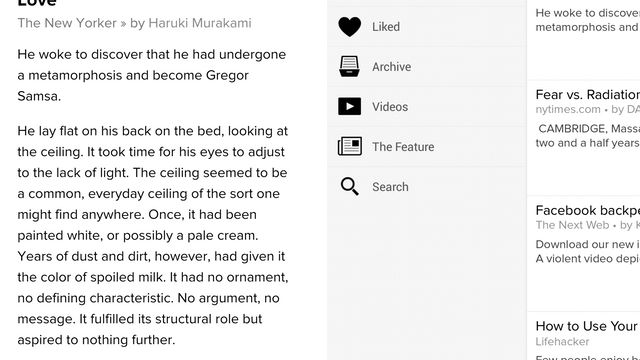Click the Search magnifier icon
This screenshot has width=640, height=360.
pyautogui.click(x=350, y=187)
